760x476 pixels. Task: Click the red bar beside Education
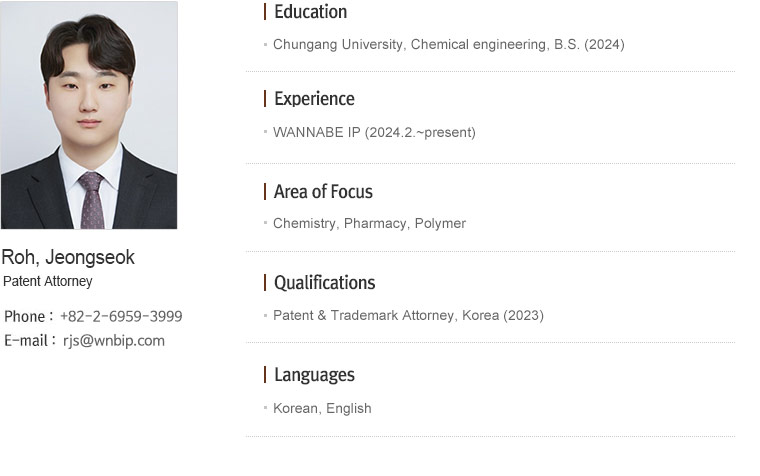(x=265, y=12)
